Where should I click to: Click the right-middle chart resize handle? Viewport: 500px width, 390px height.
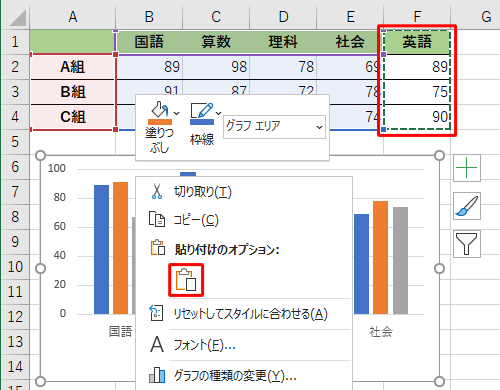[440, 269]
